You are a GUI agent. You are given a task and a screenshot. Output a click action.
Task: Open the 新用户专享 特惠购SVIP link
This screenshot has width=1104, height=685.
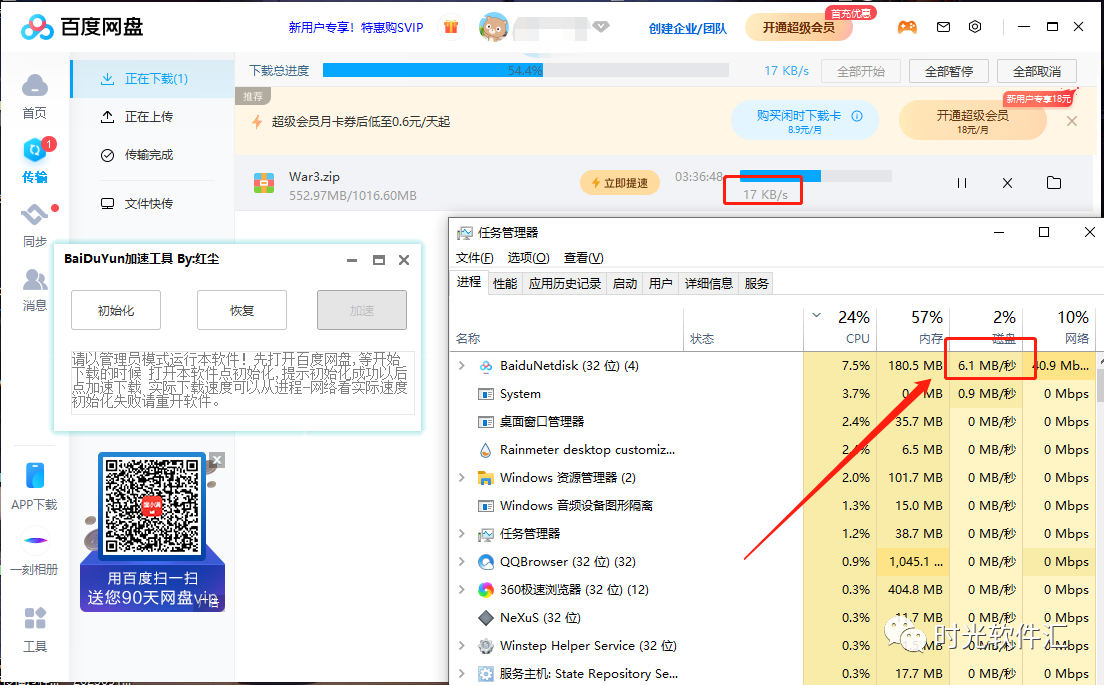point(356,27)
